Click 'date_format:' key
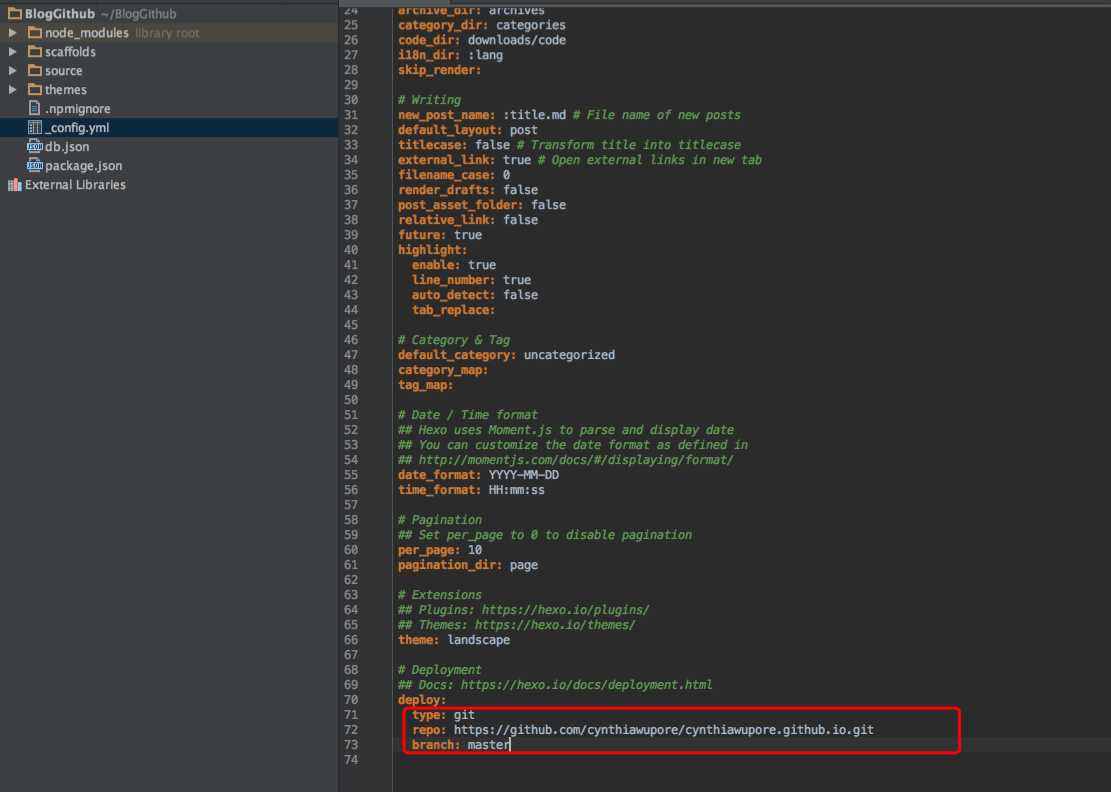1111x792 pixels. tap(439, 475)
